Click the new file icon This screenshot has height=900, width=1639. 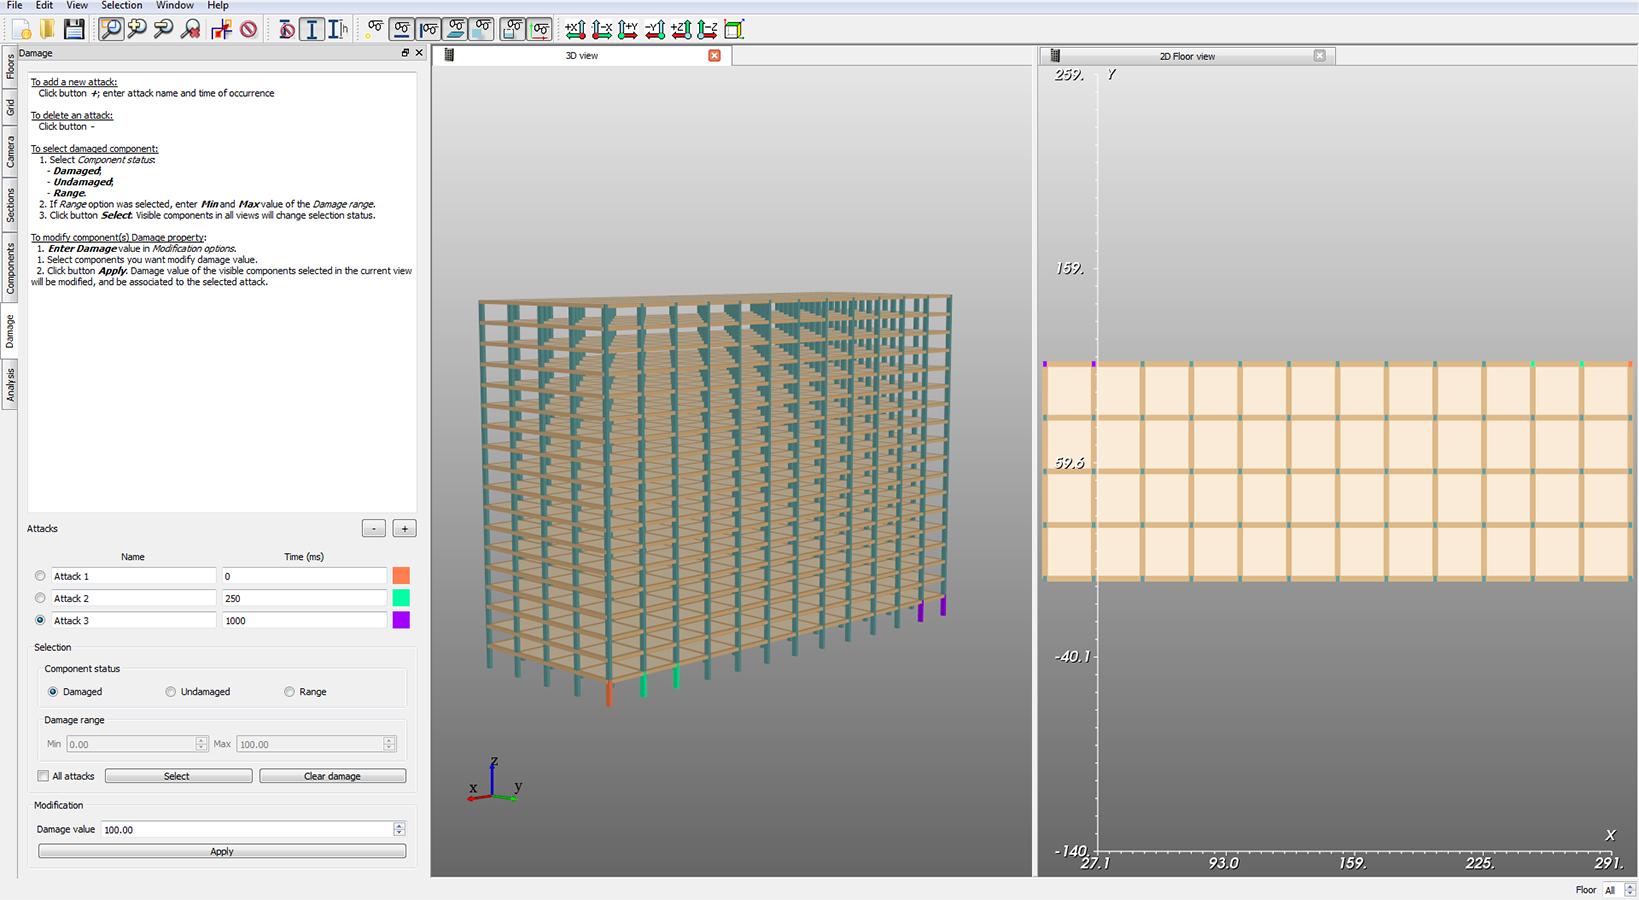point(22,29)
